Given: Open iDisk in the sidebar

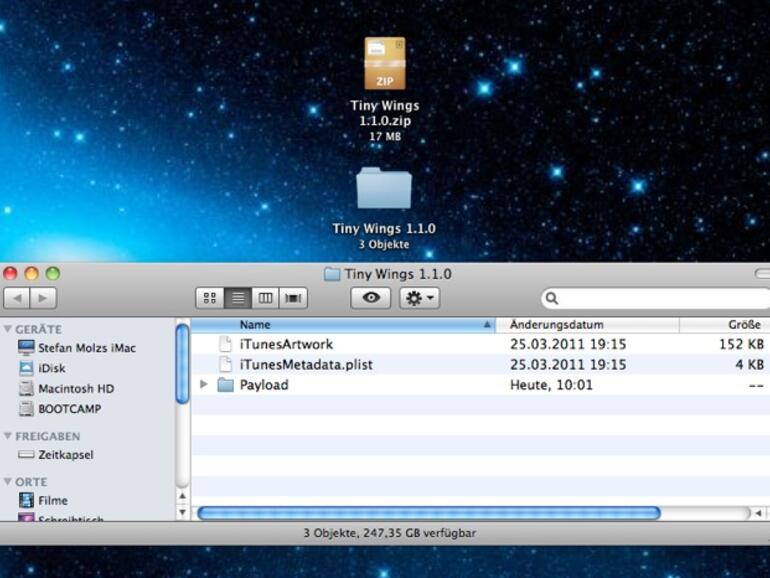Looking at the screenshot, I should click(x=42, y=368).
